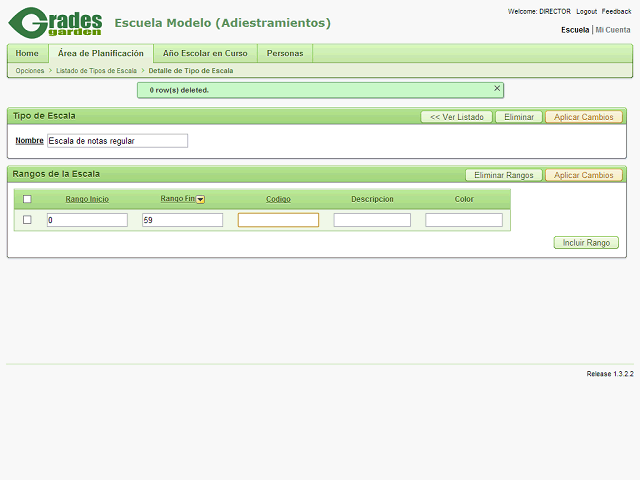Image resolution: width=640 pixels, height=480 pixels.
Task: Dismiss the '0 row(s) deleted' message
Action: [497, 88]
